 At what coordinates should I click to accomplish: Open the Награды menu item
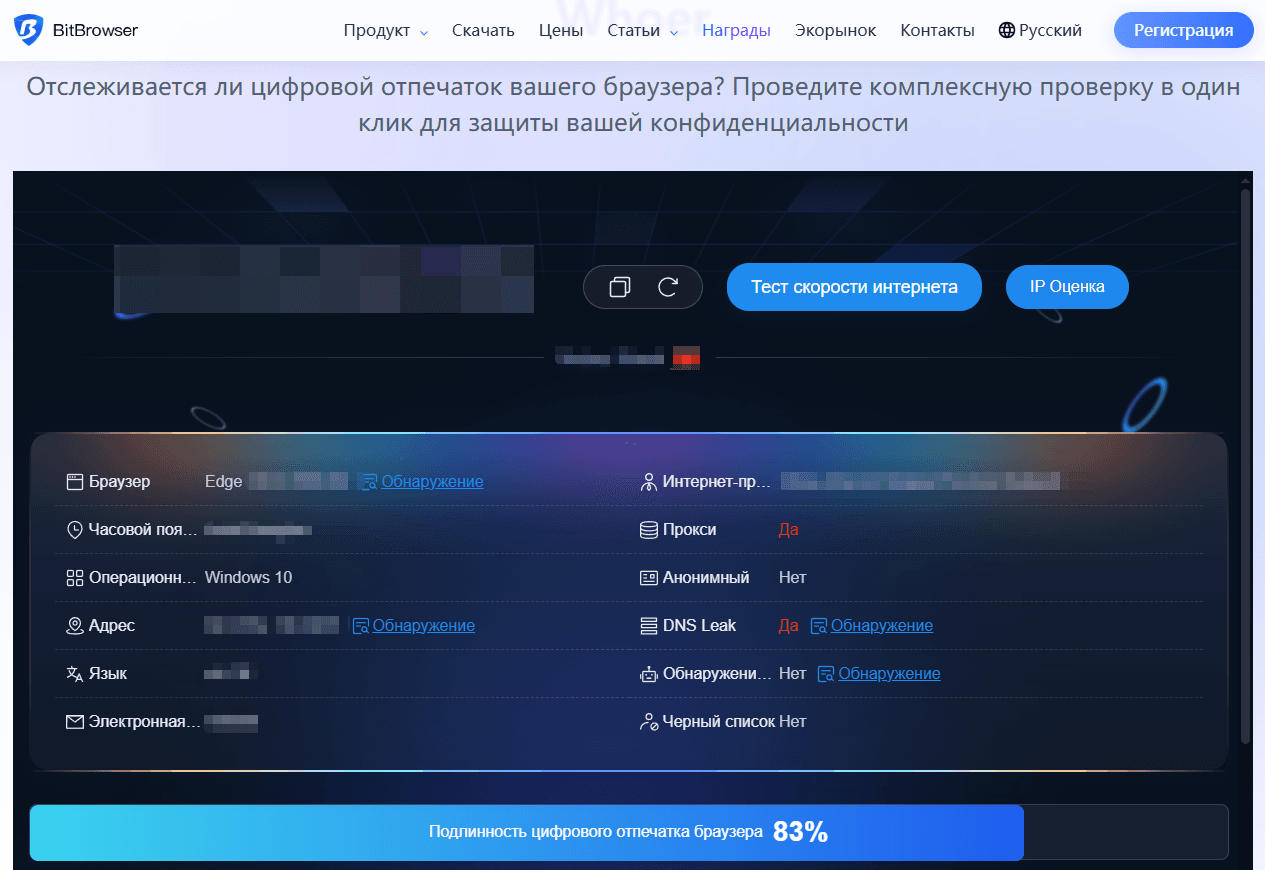pos(736,30)
